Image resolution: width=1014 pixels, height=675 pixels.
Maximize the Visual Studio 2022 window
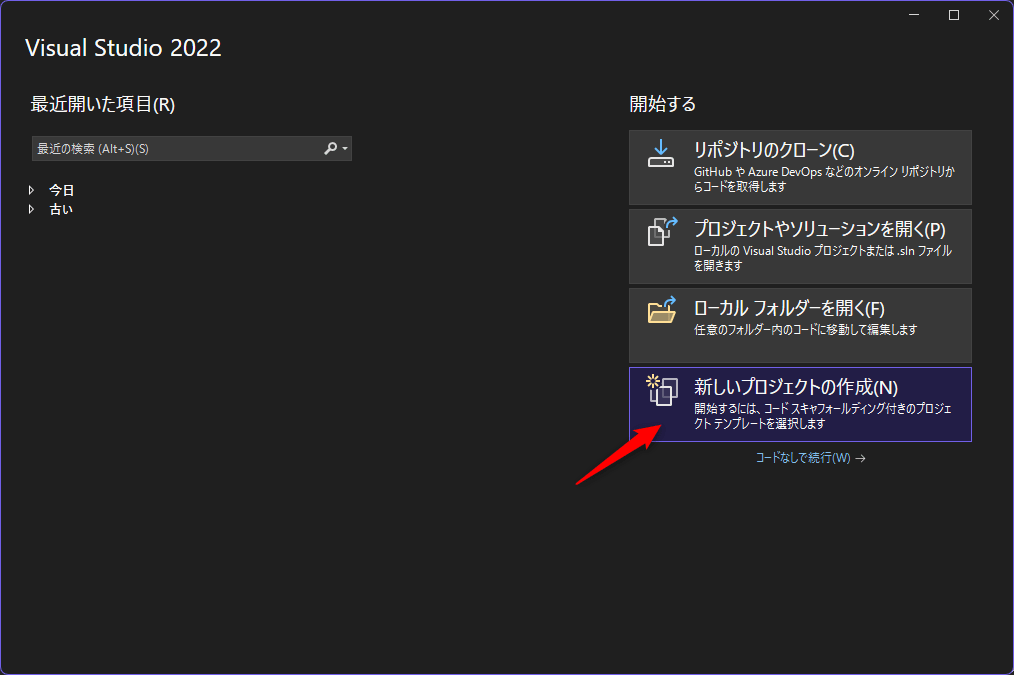coord(954,15)
